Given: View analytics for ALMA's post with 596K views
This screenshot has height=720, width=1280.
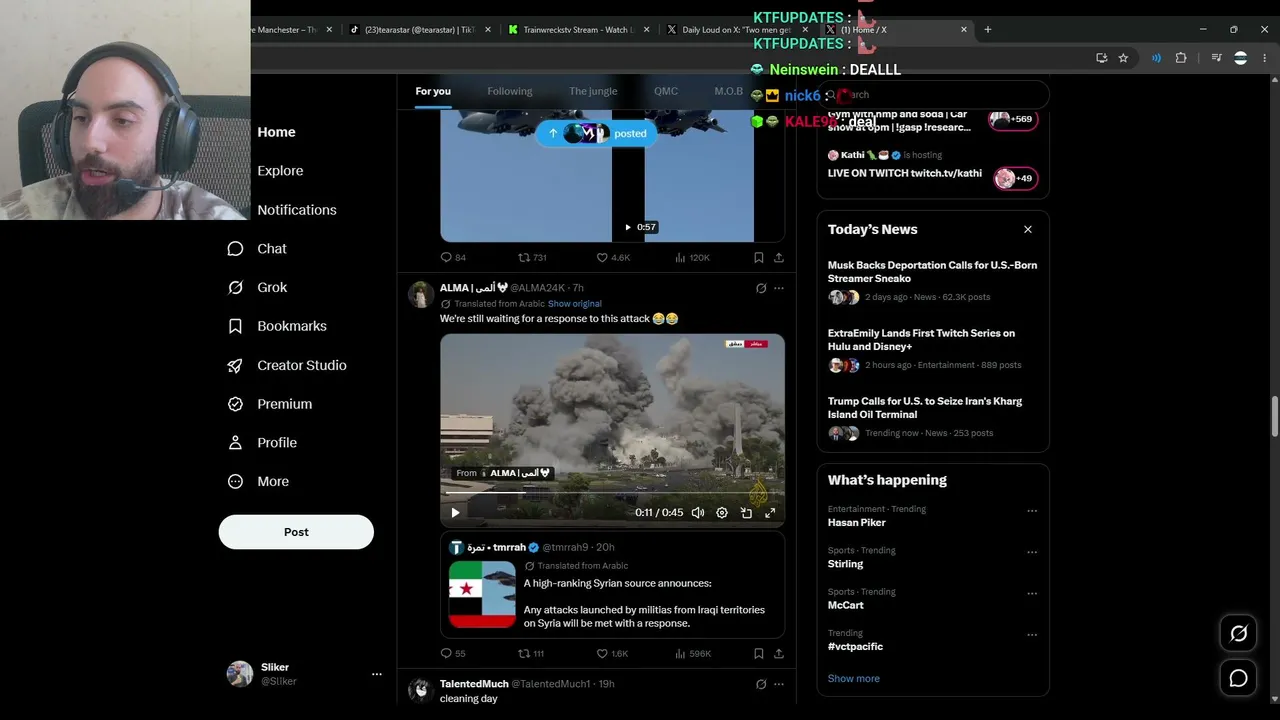Looking at the screenshot, I should click(680, 653).
